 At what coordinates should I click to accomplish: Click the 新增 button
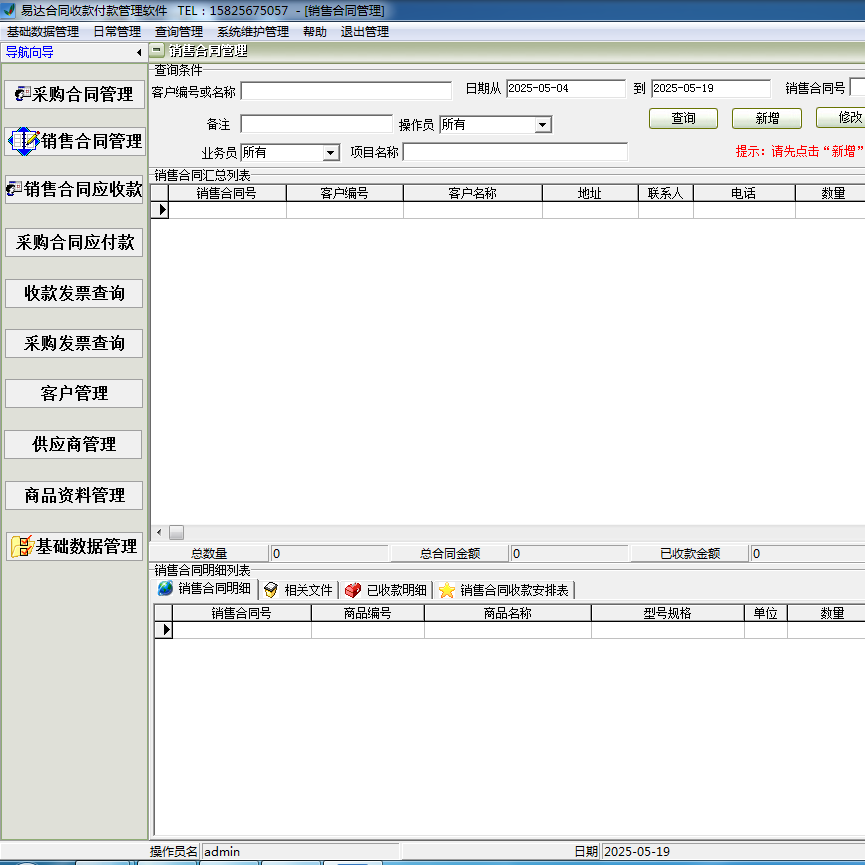pyautogui.click(x=767, y=119)
